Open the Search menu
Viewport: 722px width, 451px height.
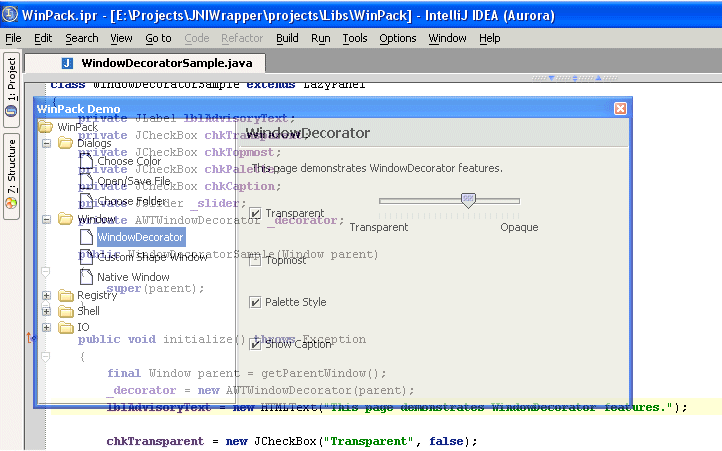(82, 38)
